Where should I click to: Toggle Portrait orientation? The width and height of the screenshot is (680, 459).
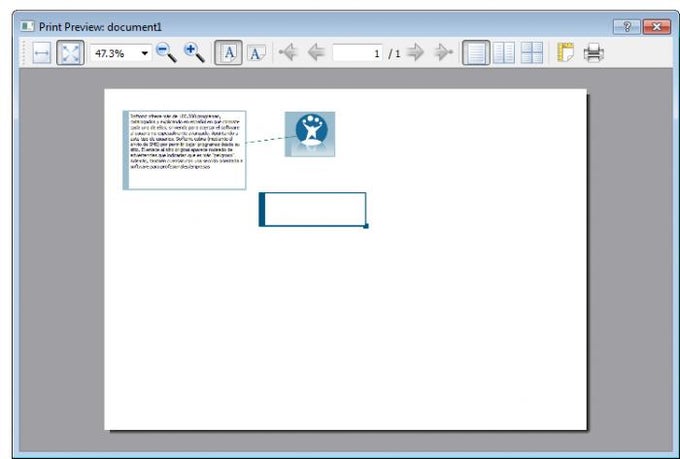(x=229, y=53)
